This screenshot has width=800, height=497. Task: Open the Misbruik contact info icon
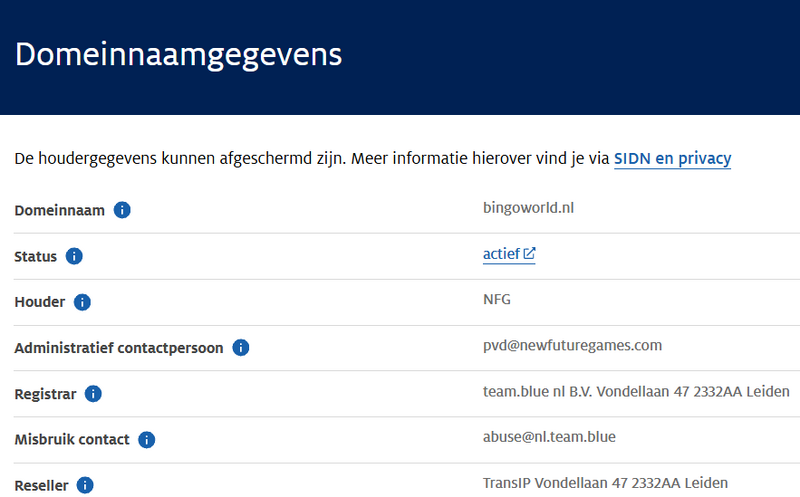(146, 439)
